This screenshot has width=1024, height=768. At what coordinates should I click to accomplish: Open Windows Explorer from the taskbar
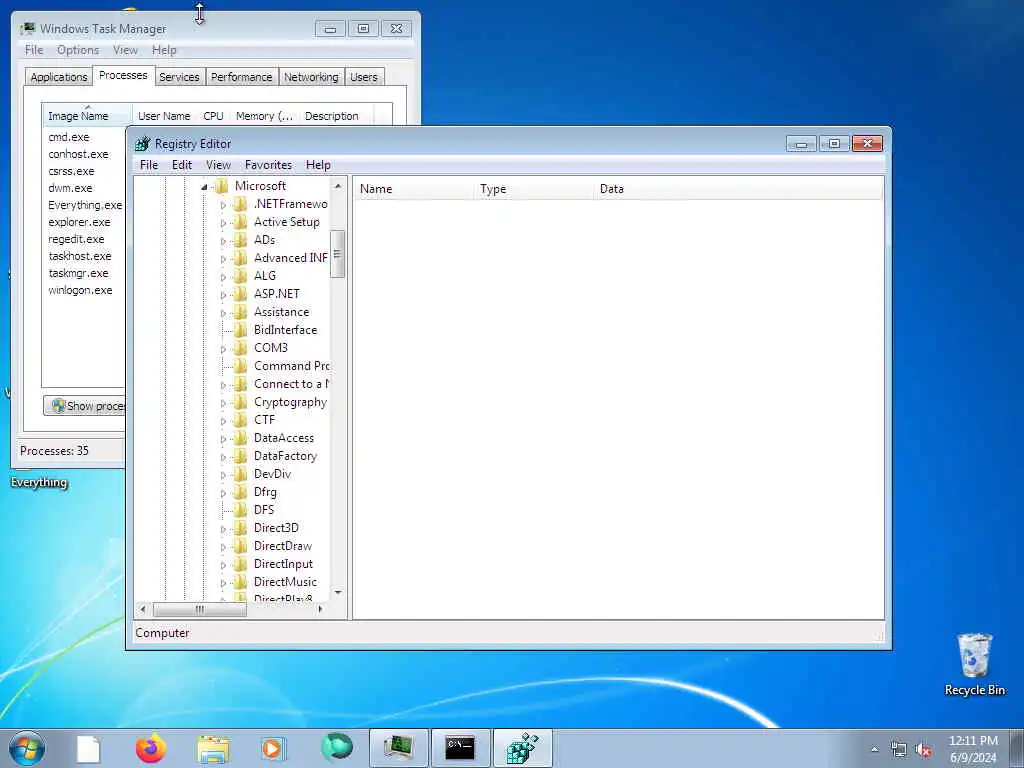(x=213, y=749)
